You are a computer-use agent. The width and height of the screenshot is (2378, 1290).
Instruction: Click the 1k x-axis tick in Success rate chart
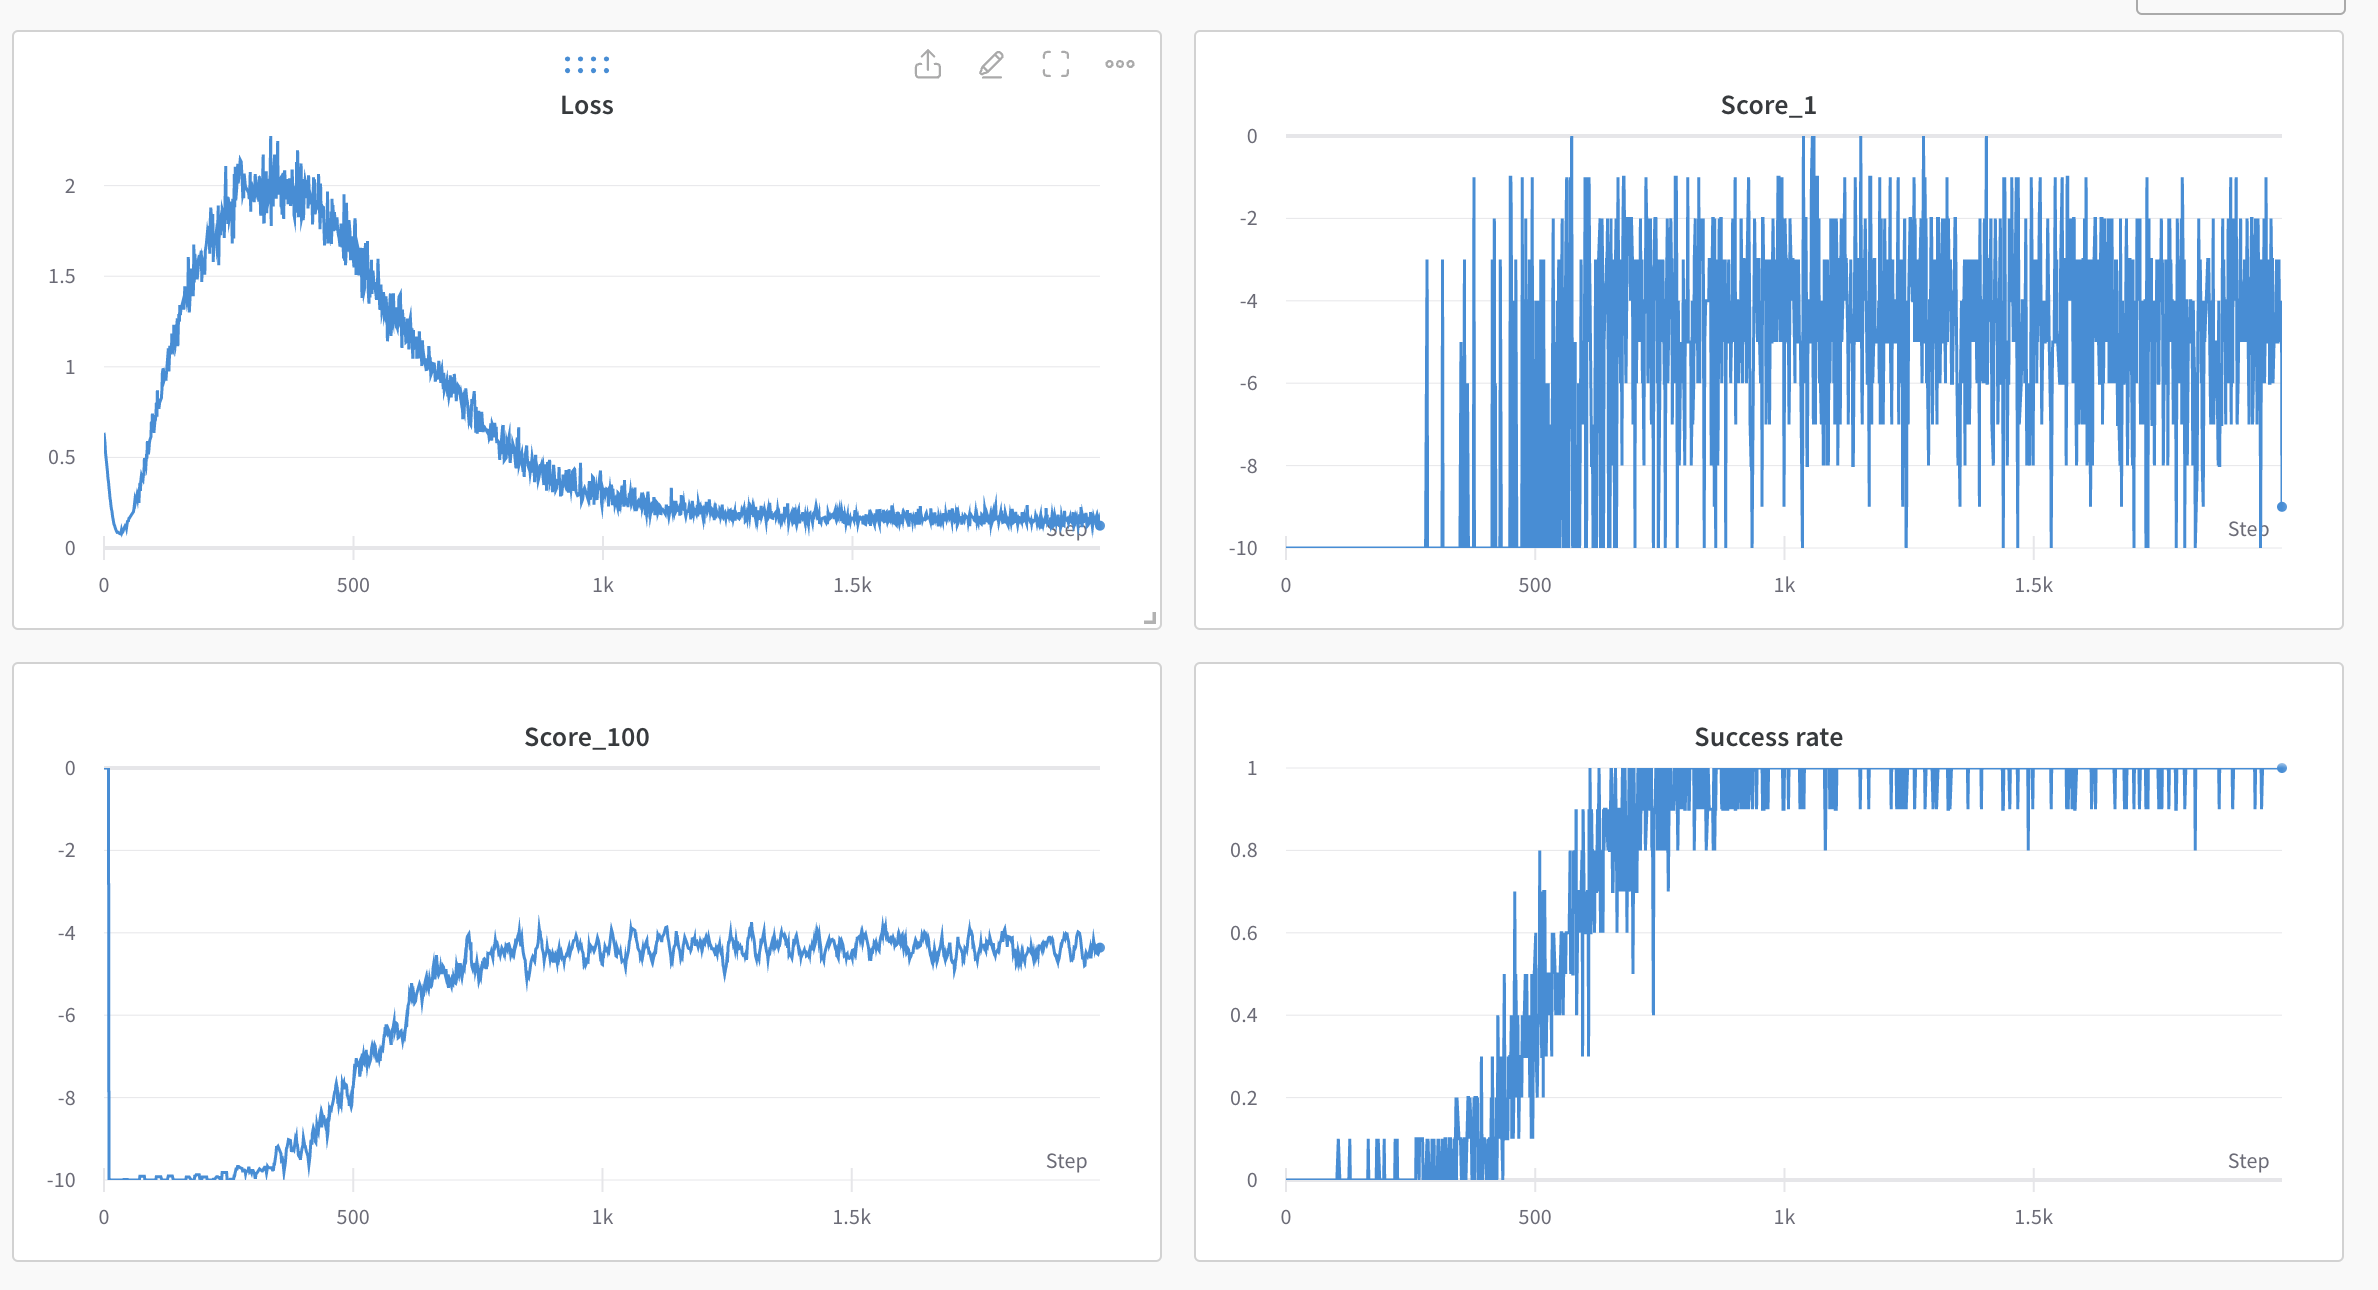[x=1784, y=1217]
